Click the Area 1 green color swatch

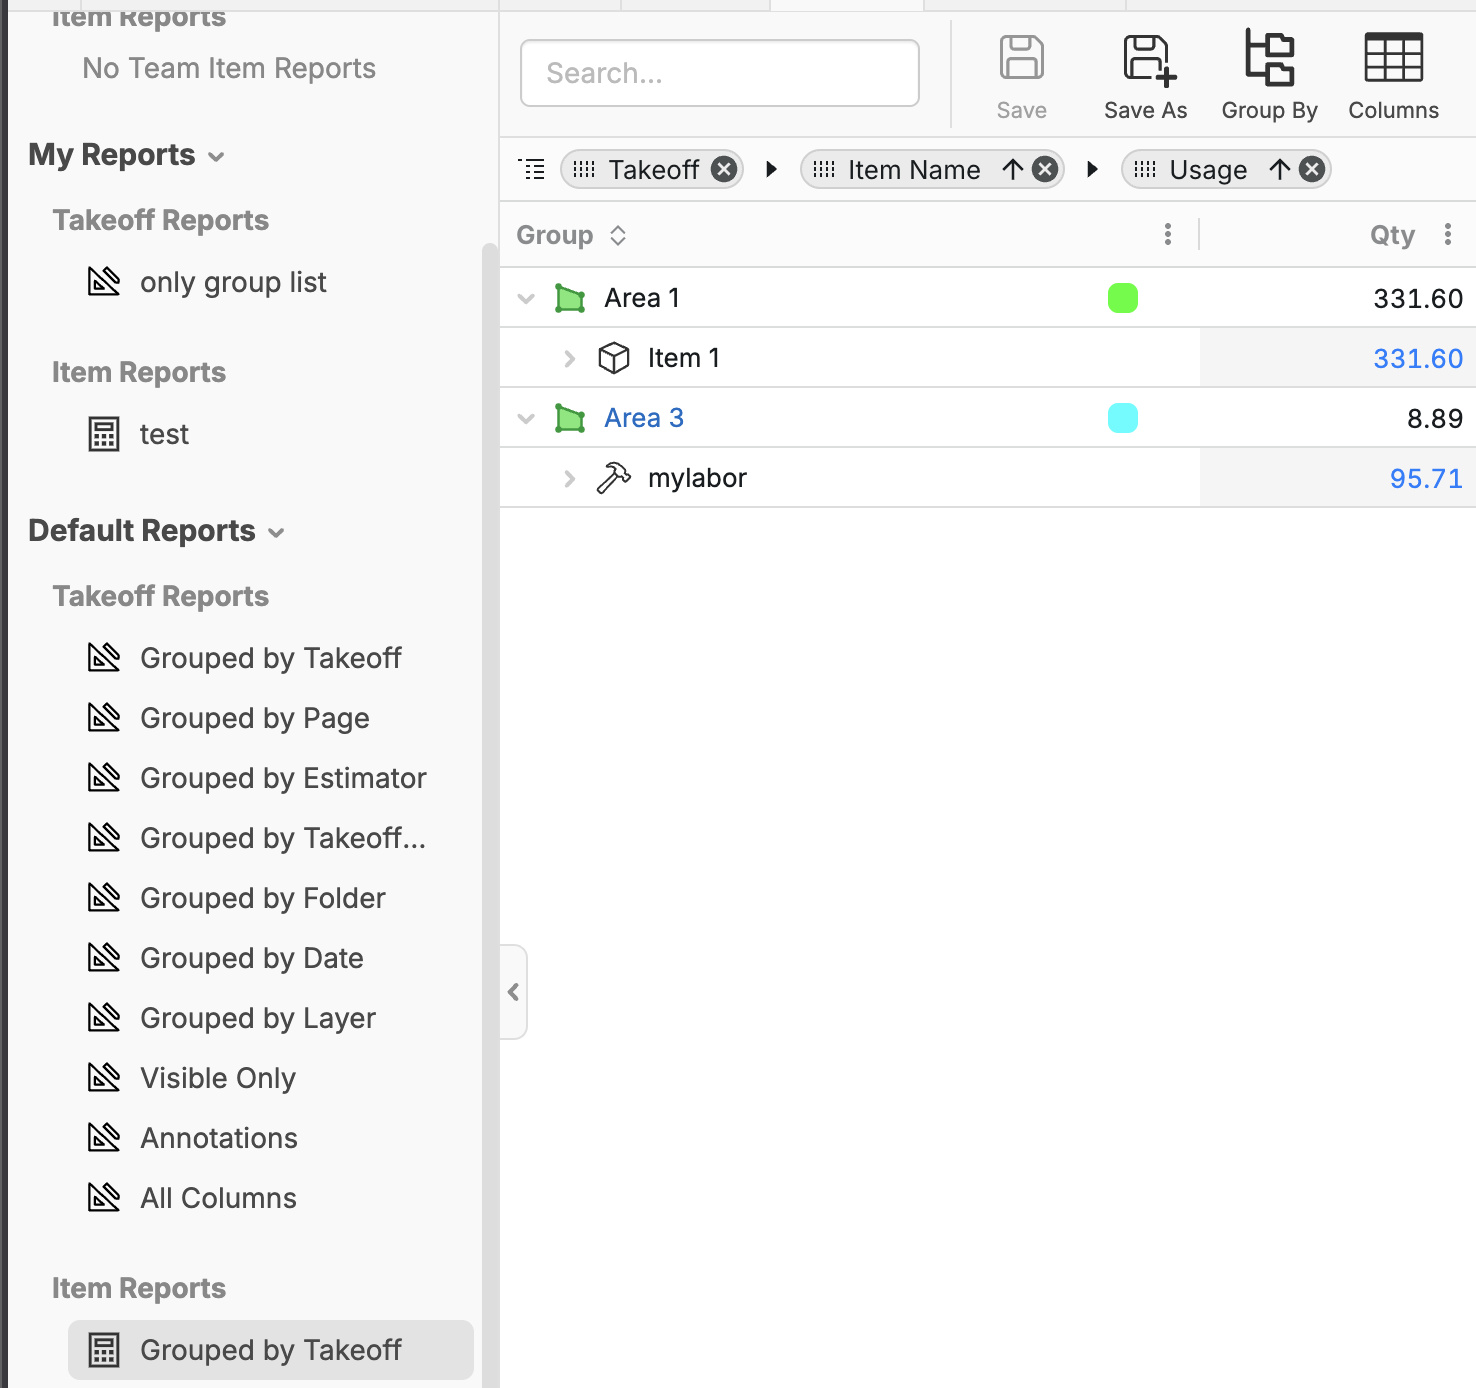(1122, 298)
